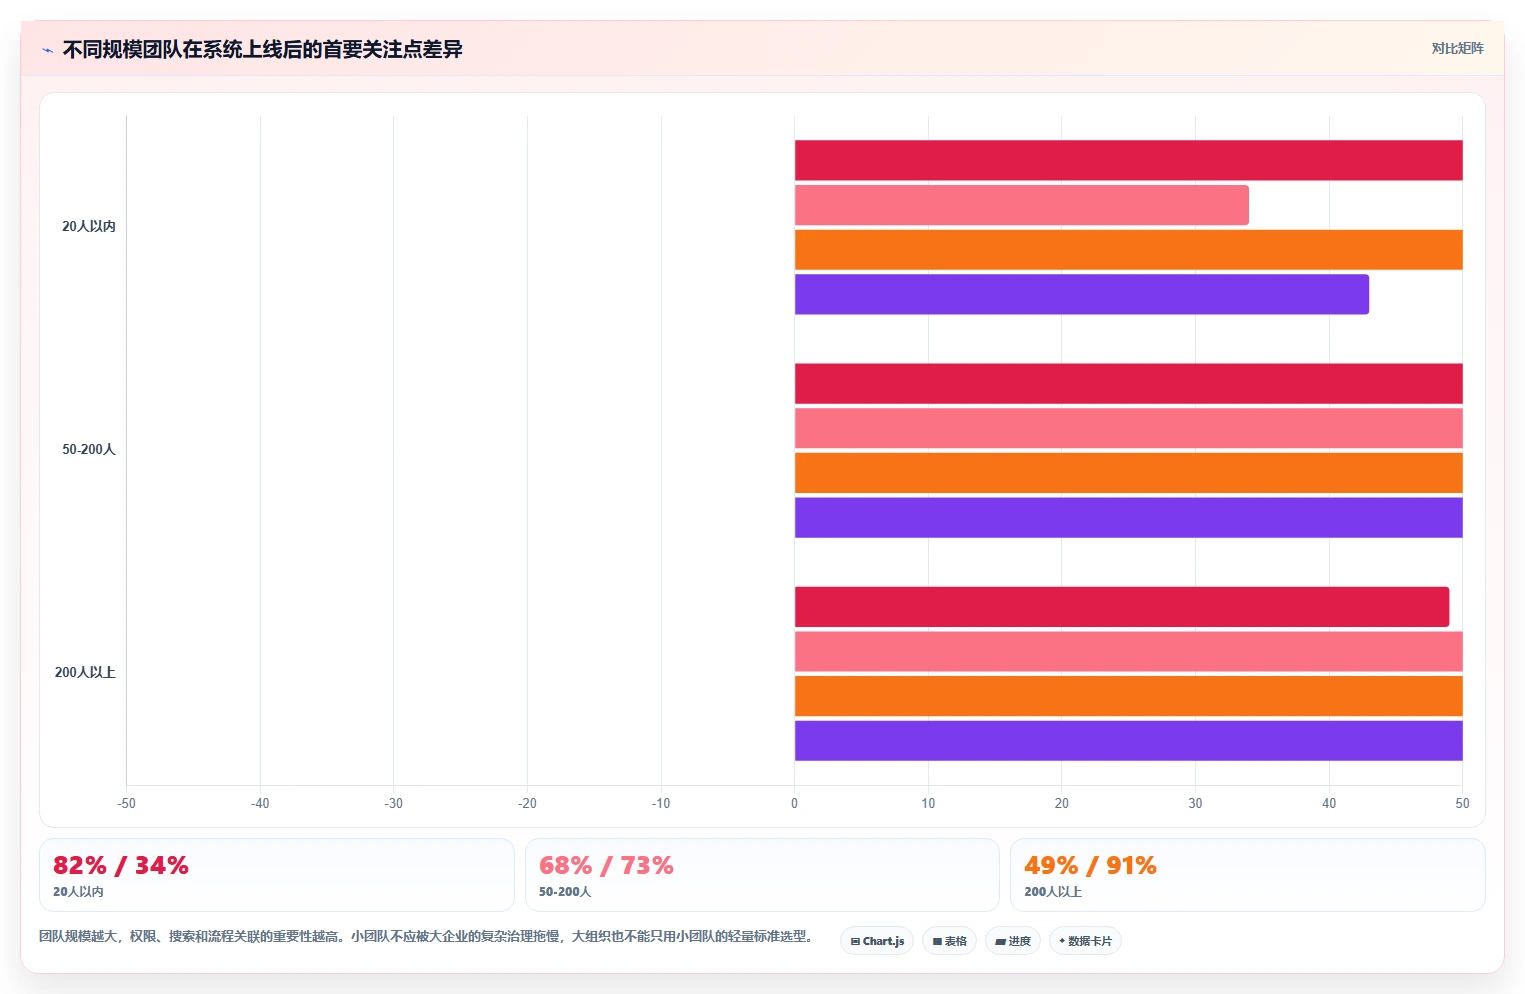
Task: Click the 对比矩阵 label in the header
Action: click(1457, 48)
